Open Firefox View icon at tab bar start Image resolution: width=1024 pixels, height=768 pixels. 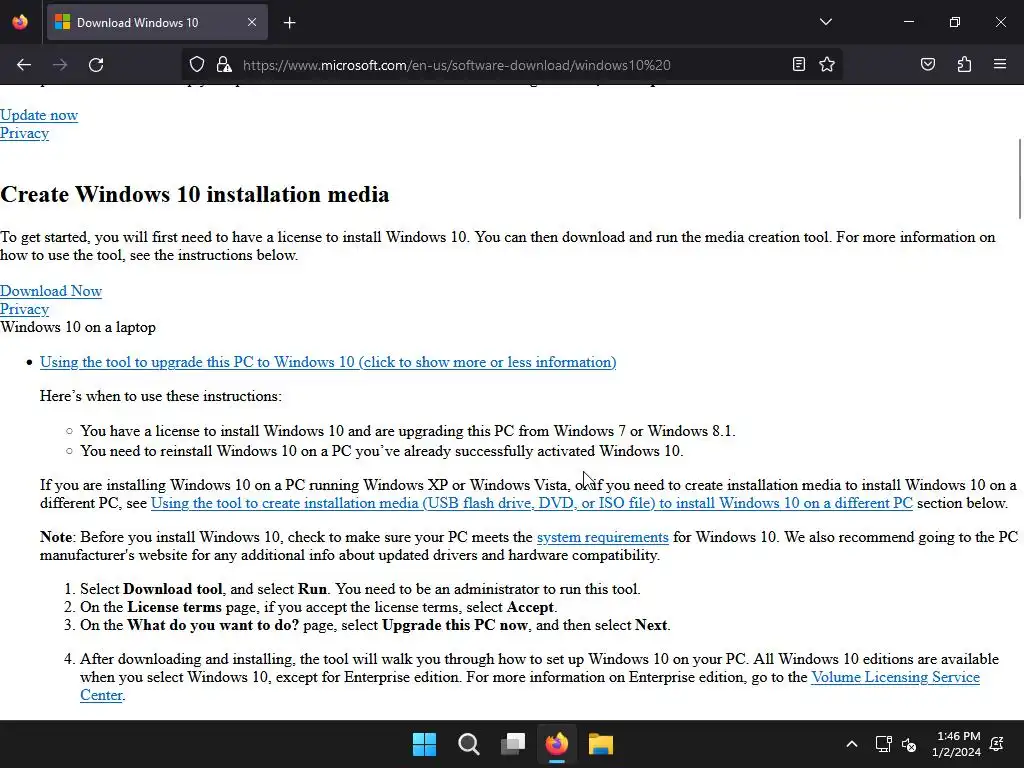coord(20,22)
